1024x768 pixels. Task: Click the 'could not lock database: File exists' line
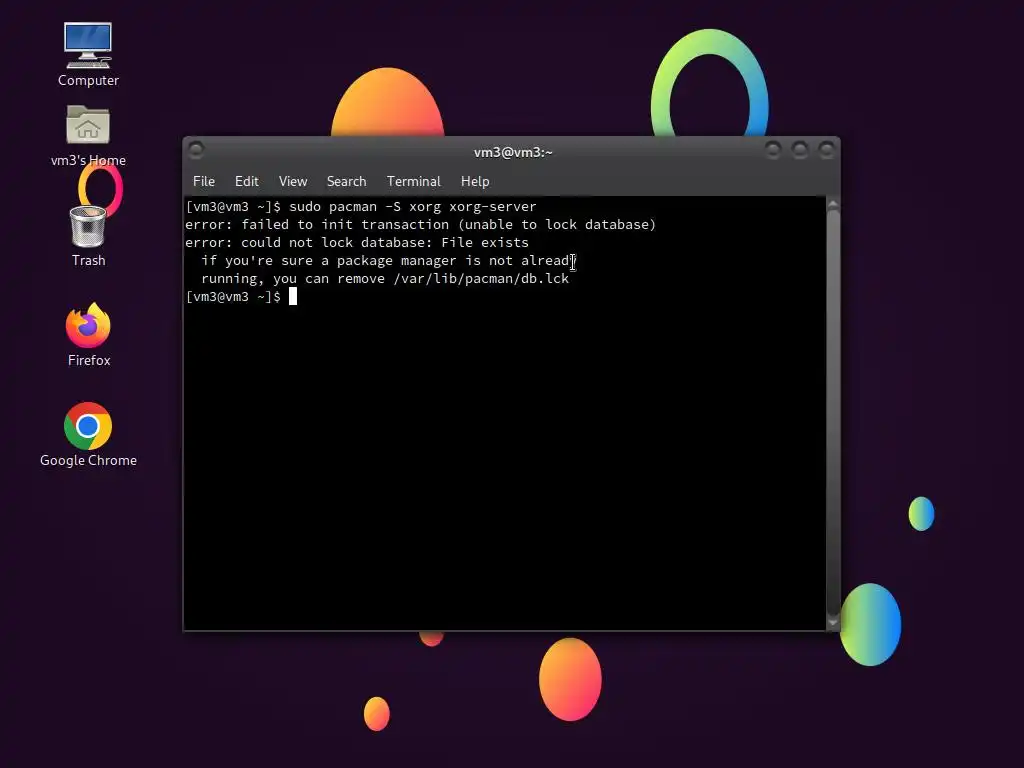pos(357,242)
